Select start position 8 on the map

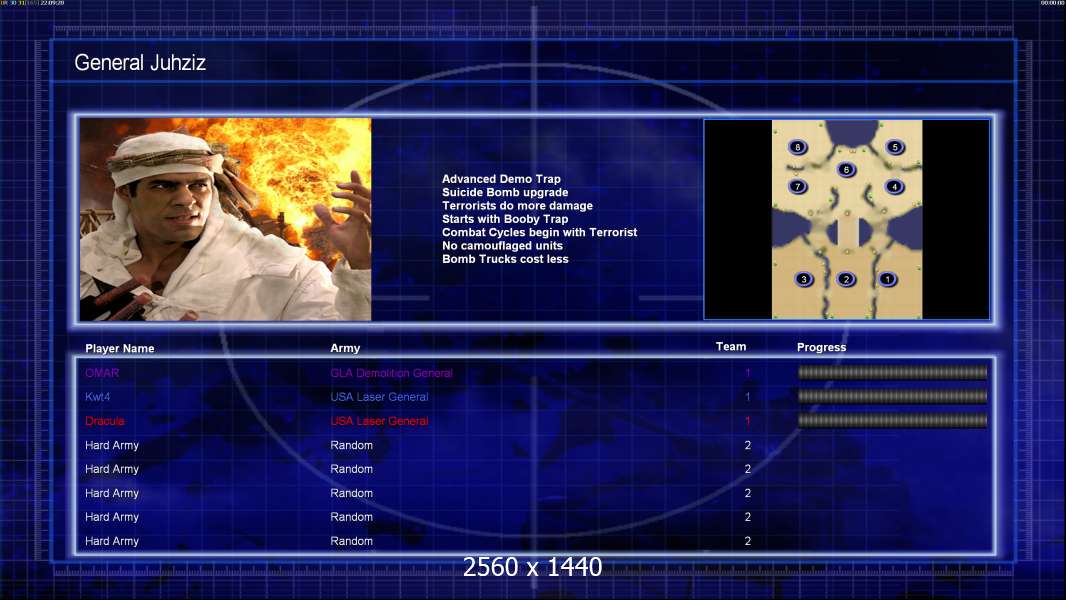(x=797, y=147)
